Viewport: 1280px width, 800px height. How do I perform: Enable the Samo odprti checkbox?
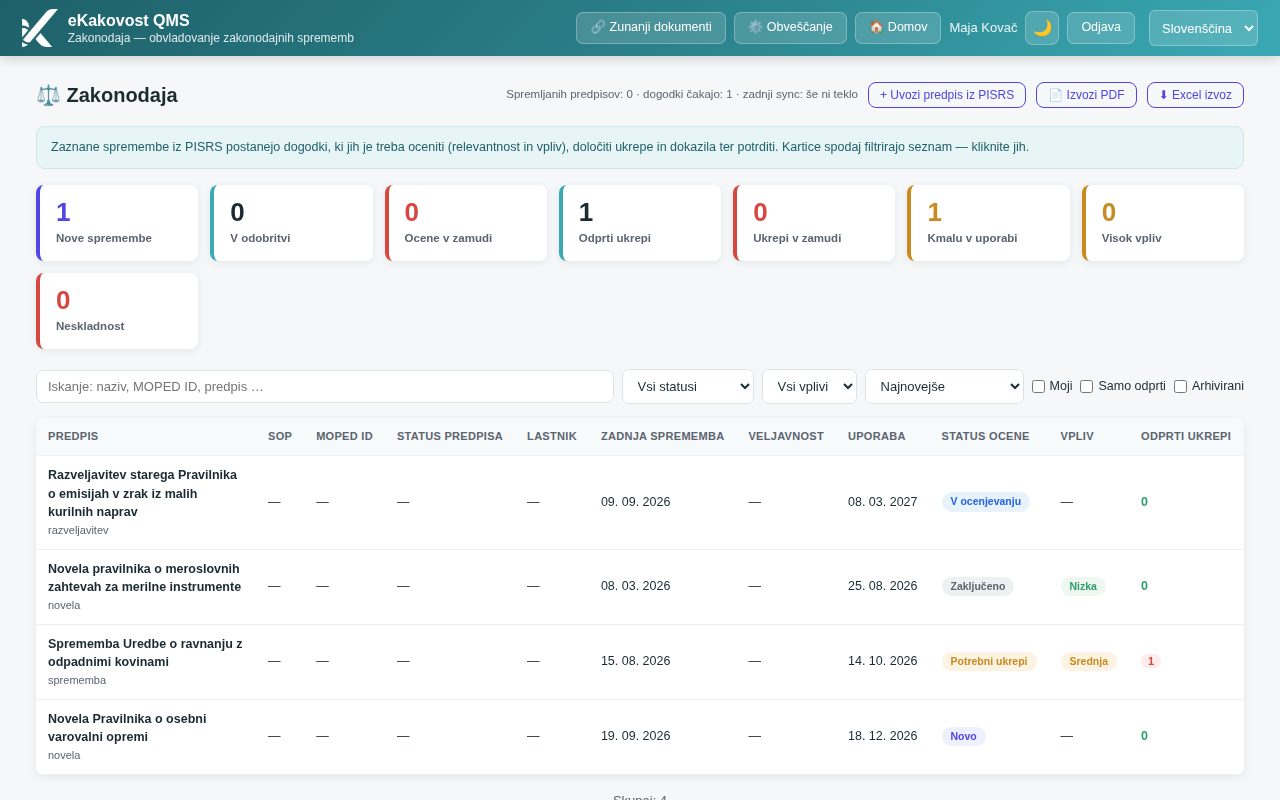[1086, 386]
